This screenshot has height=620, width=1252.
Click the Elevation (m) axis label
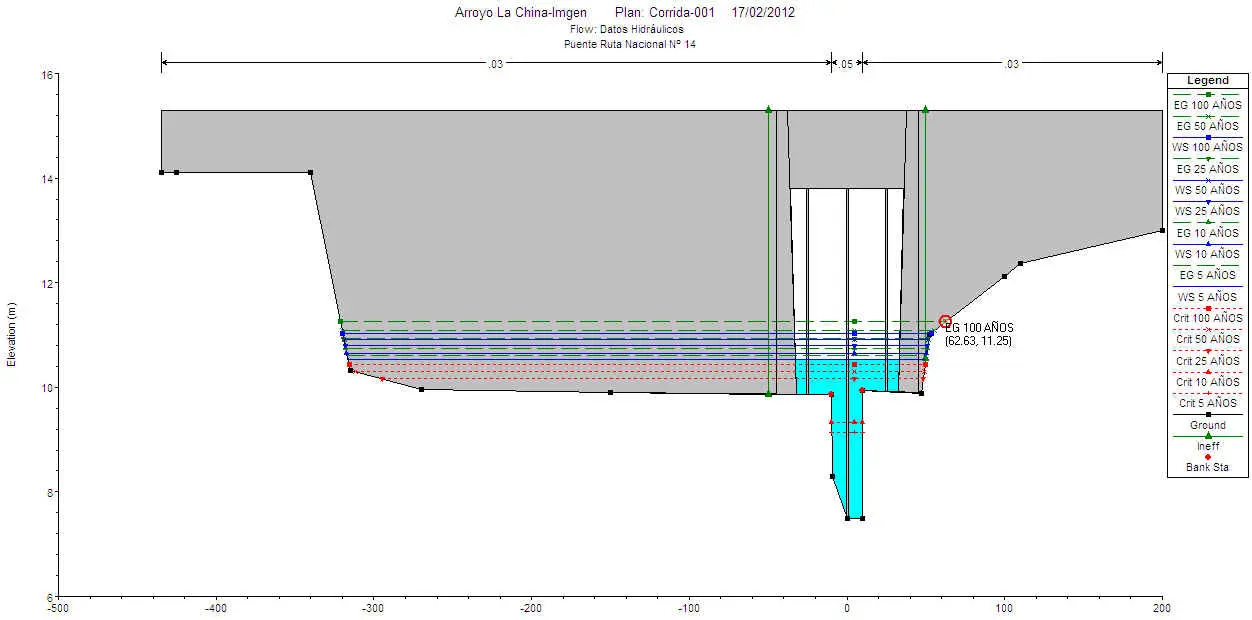13,335
